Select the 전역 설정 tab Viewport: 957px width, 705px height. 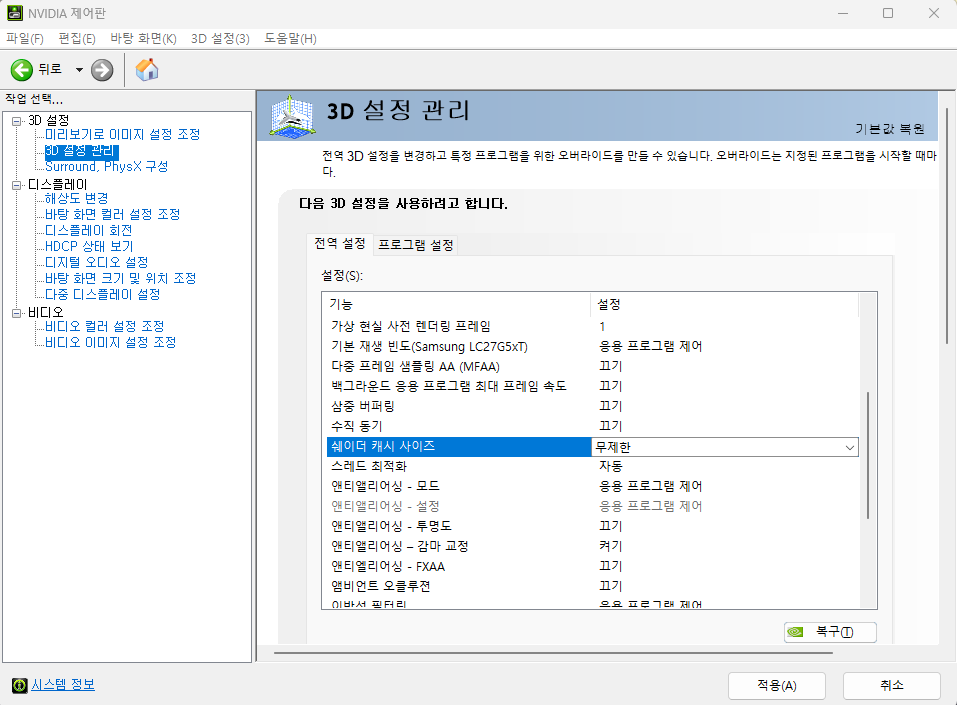[x=340, y=244]
